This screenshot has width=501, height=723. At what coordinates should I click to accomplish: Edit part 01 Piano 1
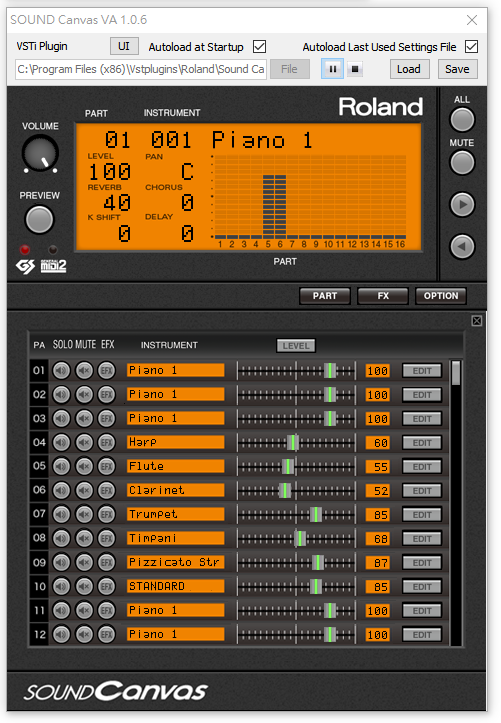coord(422,371)
